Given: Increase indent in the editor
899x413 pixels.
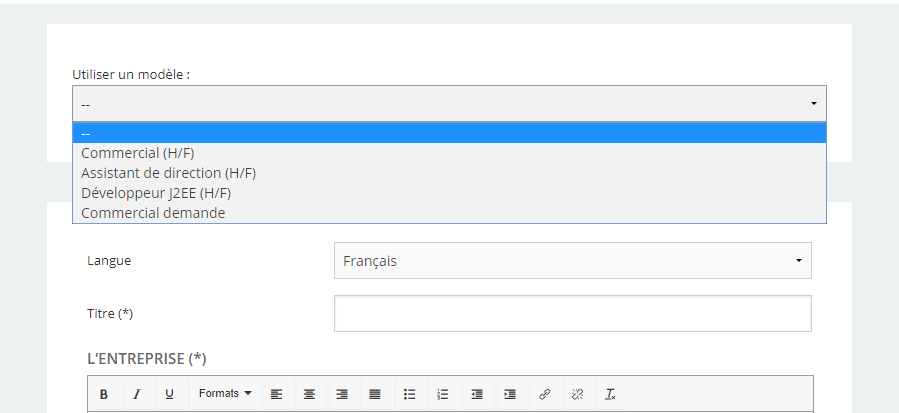Looking at the screenshot, I should point(510,394).
